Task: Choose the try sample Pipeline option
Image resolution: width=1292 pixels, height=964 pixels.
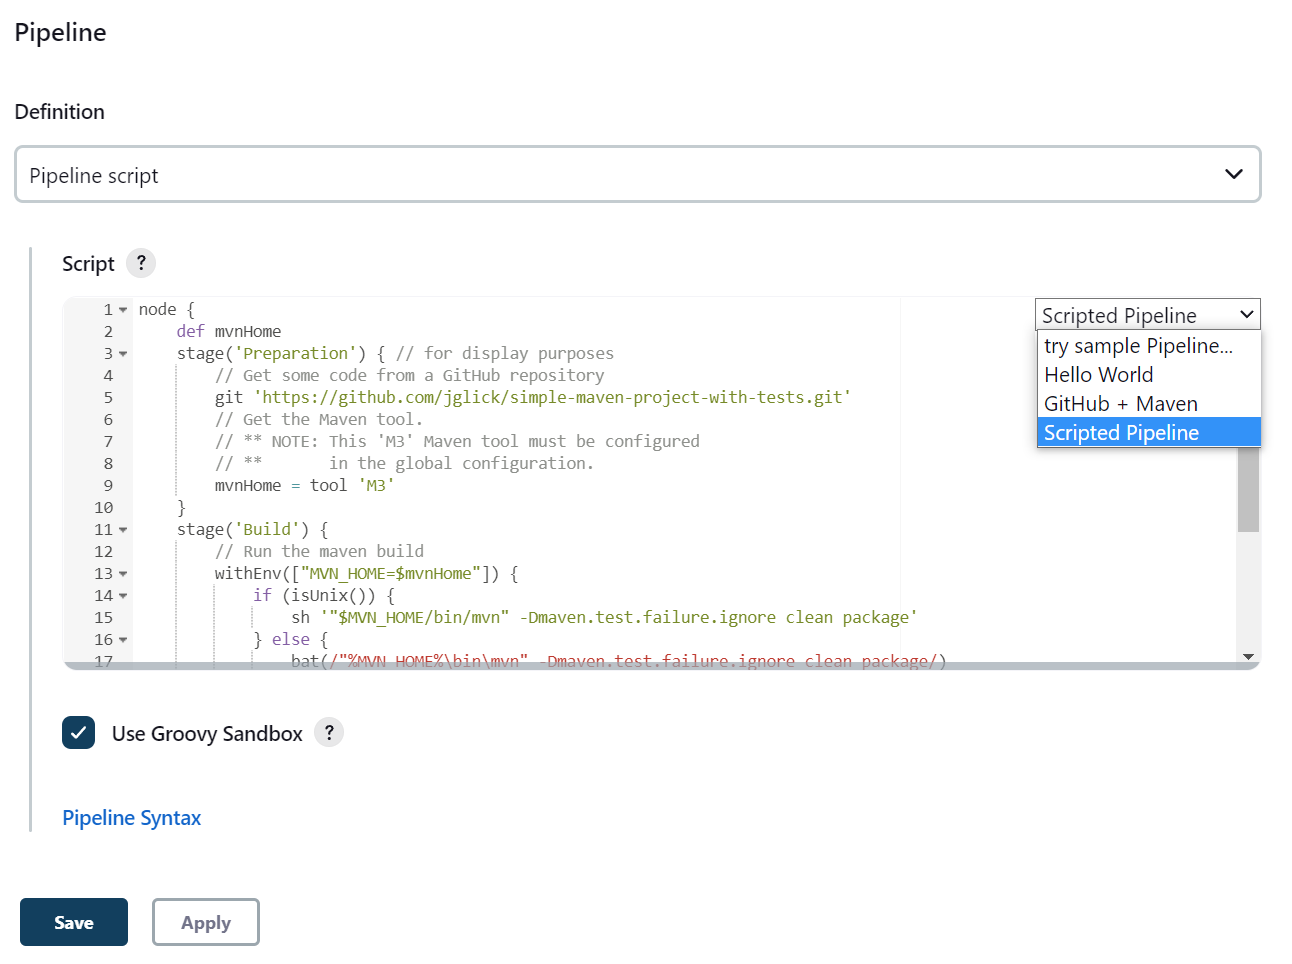Action: click(1140, 346)
